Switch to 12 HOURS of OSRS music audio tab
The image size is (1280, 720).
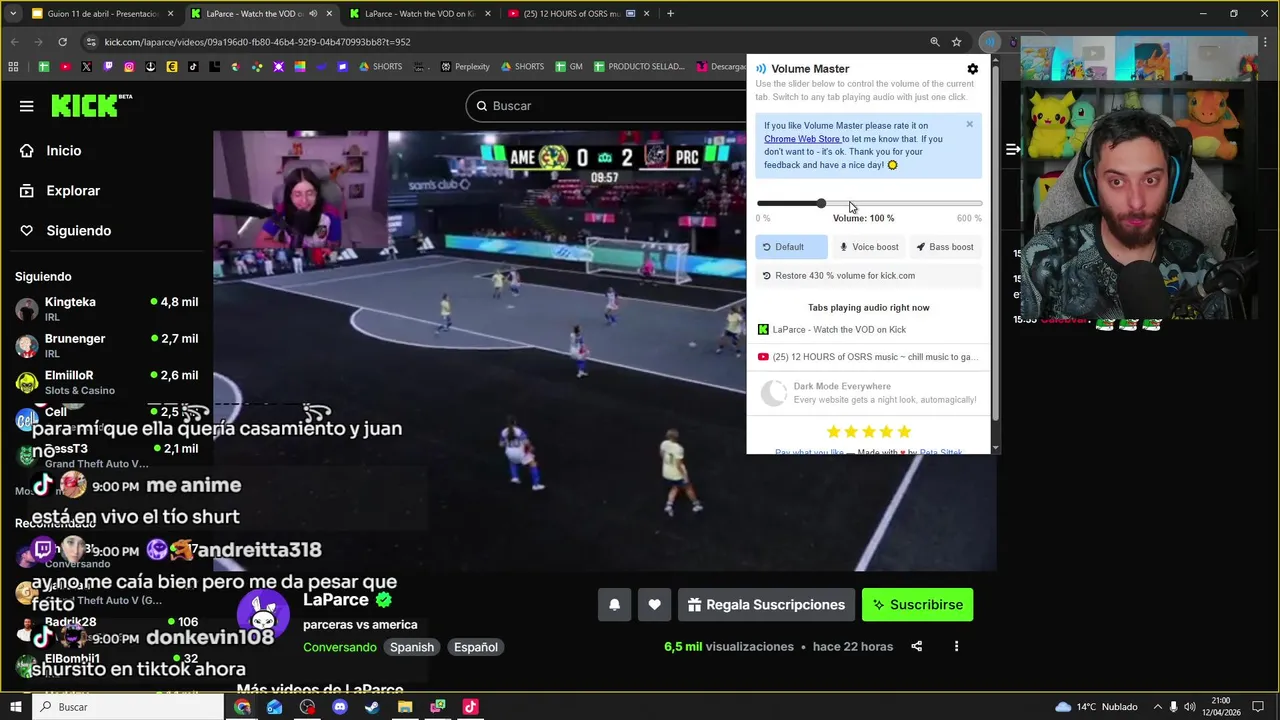(866, 357)
